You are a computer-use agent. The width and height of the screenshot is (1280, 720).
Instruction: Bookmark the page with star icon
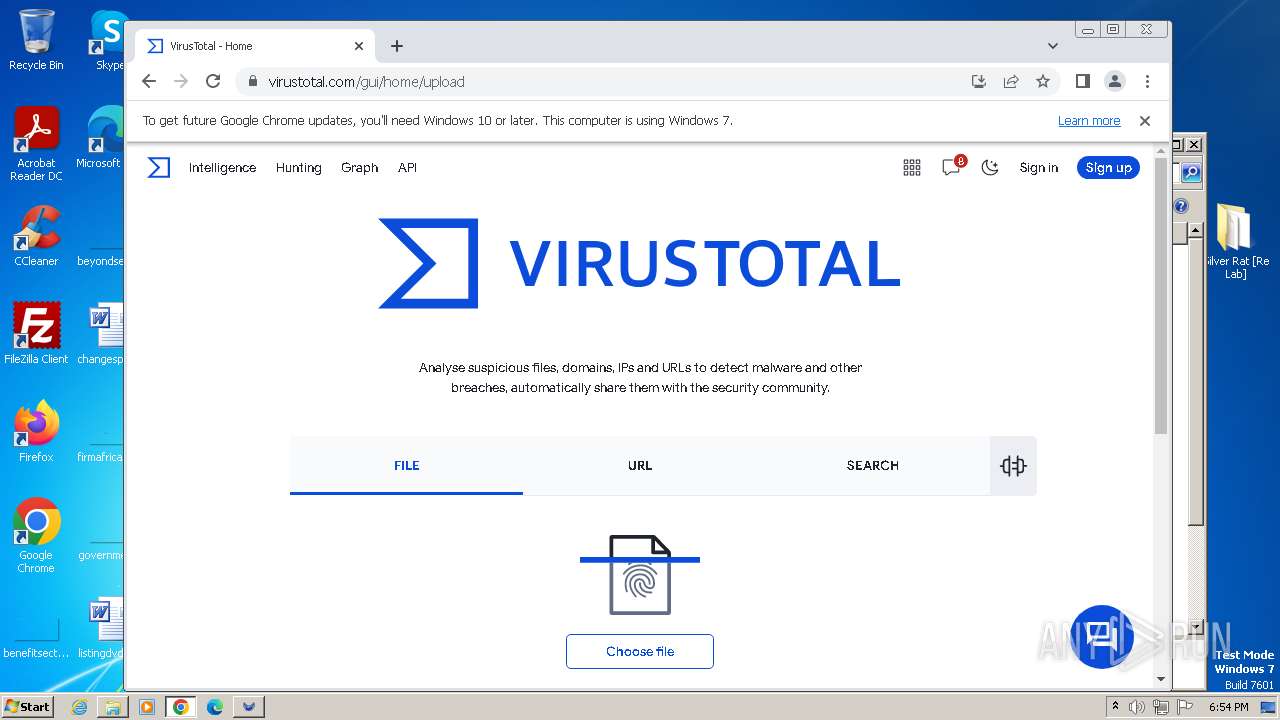tap(1043, 82)
